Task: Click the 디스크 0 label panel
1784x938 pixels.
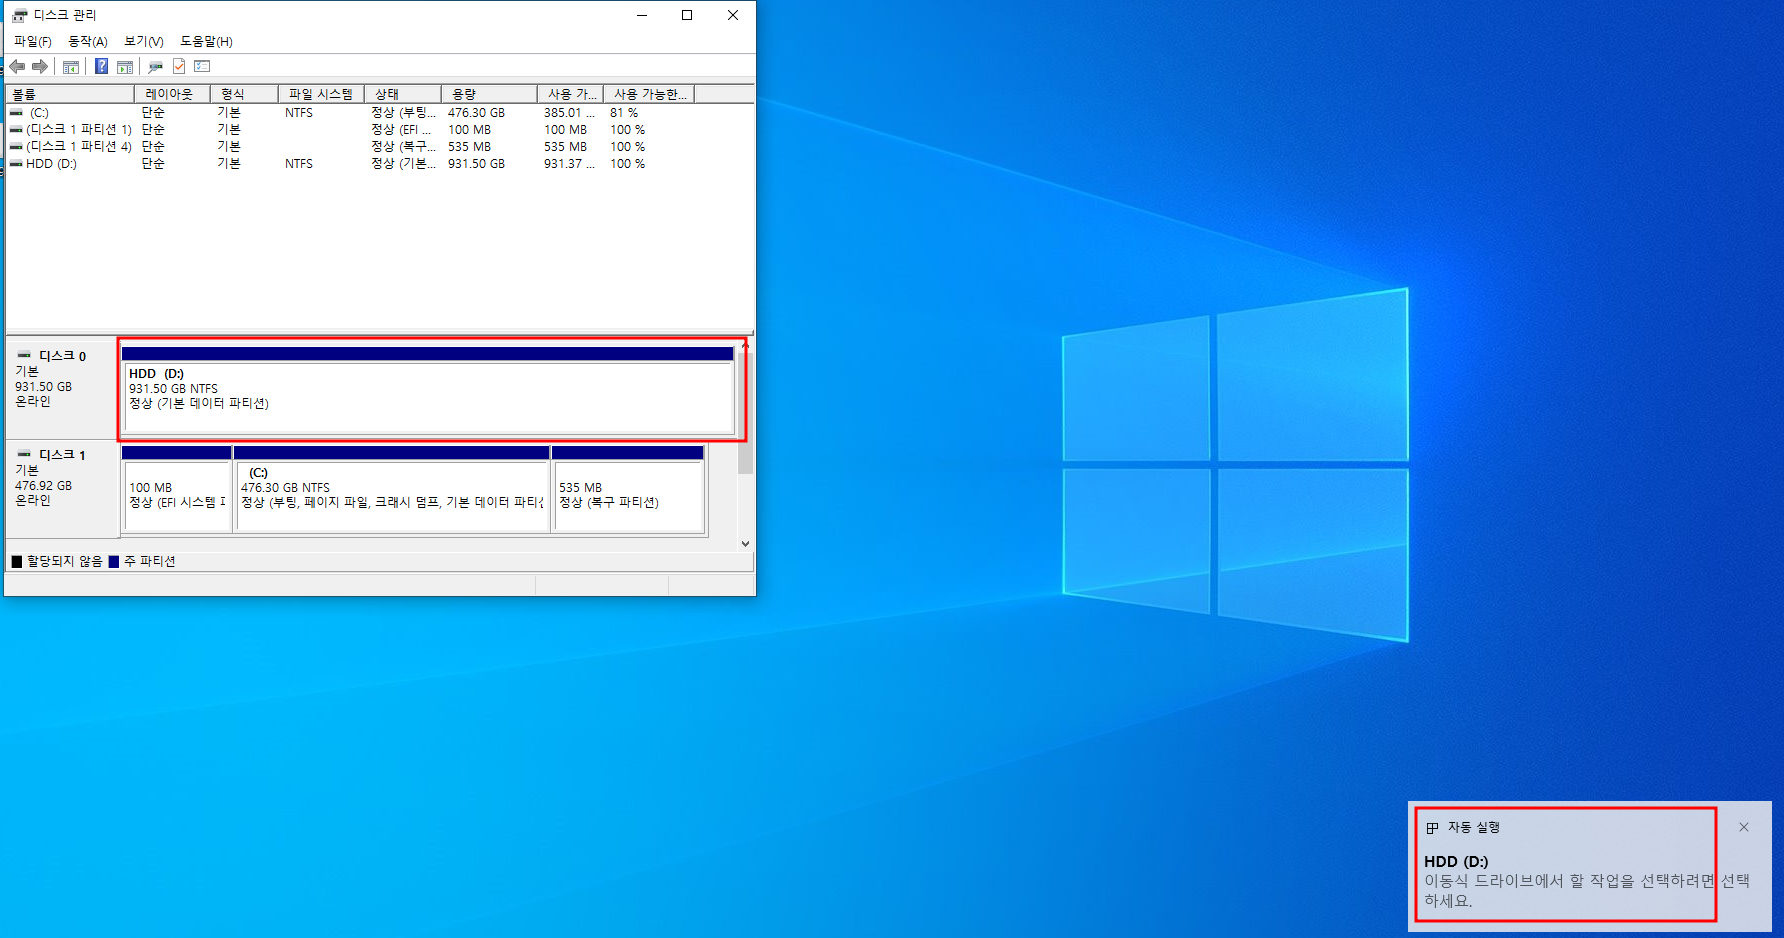Action: coord(62,389)
